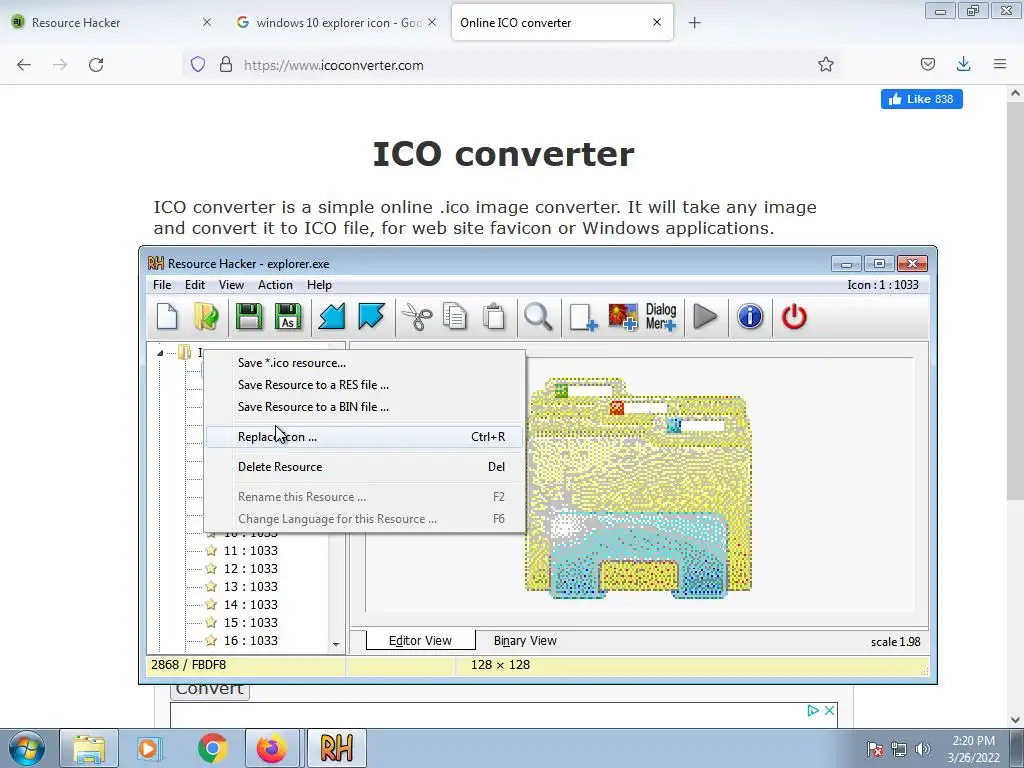Open the media player taskbar icon
This screenshot has width=1024, height=768.
point(150,748)
